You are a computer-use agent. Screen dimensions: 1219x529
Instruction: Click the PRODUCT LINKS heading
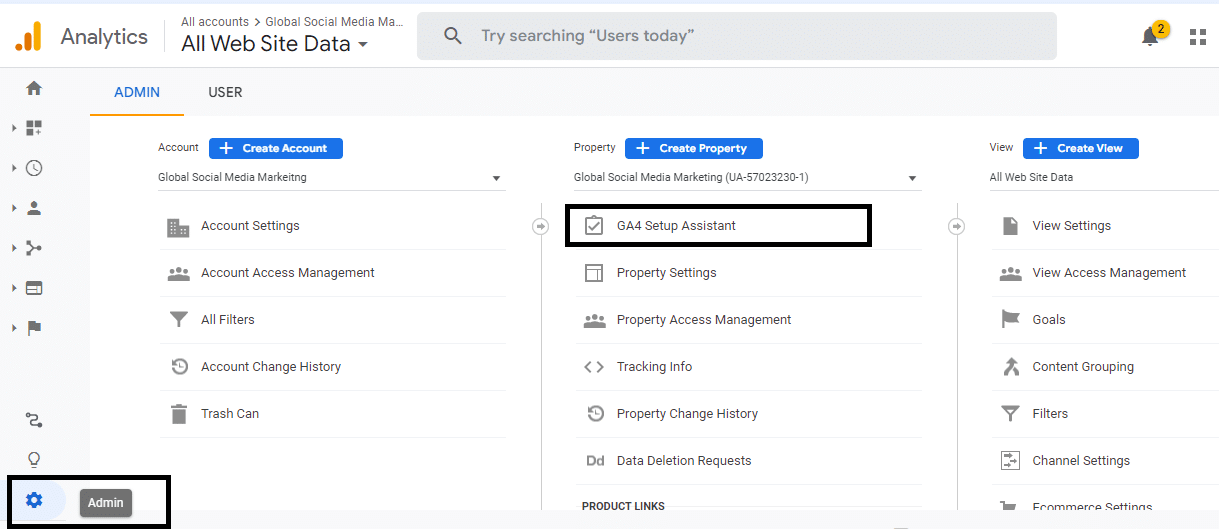tap(623, 507)
